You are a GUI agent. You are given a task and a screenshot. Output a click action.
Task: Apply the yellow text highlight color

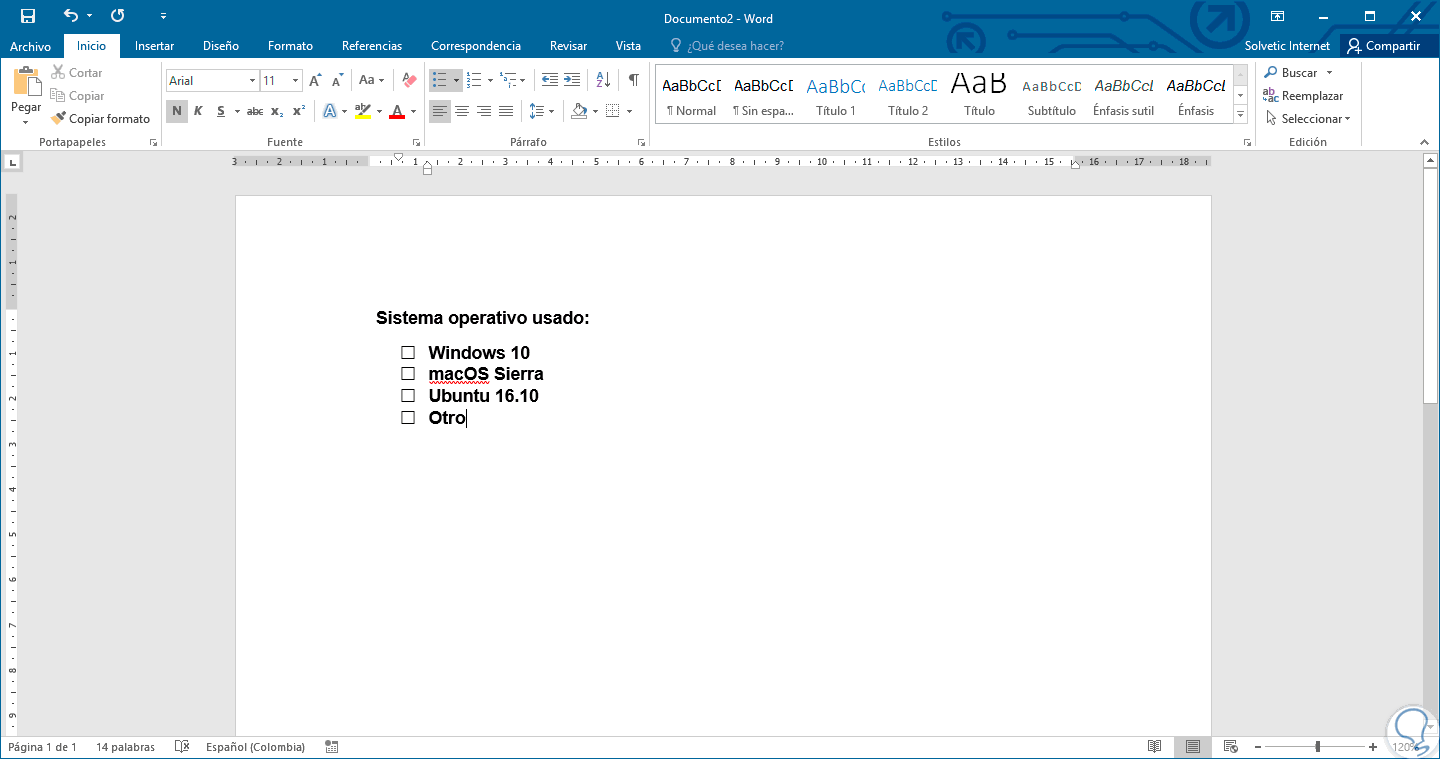363,111
